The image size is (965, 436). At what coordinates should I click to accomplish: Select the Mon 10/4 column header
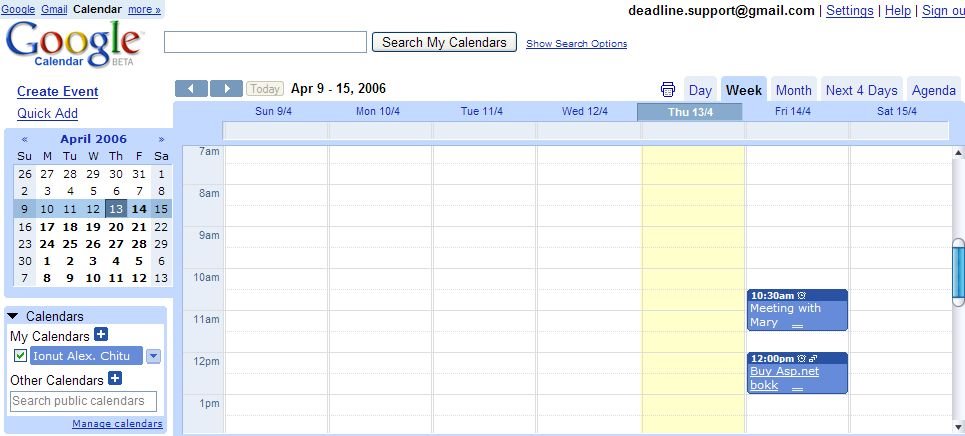click(x=378, y=111)
